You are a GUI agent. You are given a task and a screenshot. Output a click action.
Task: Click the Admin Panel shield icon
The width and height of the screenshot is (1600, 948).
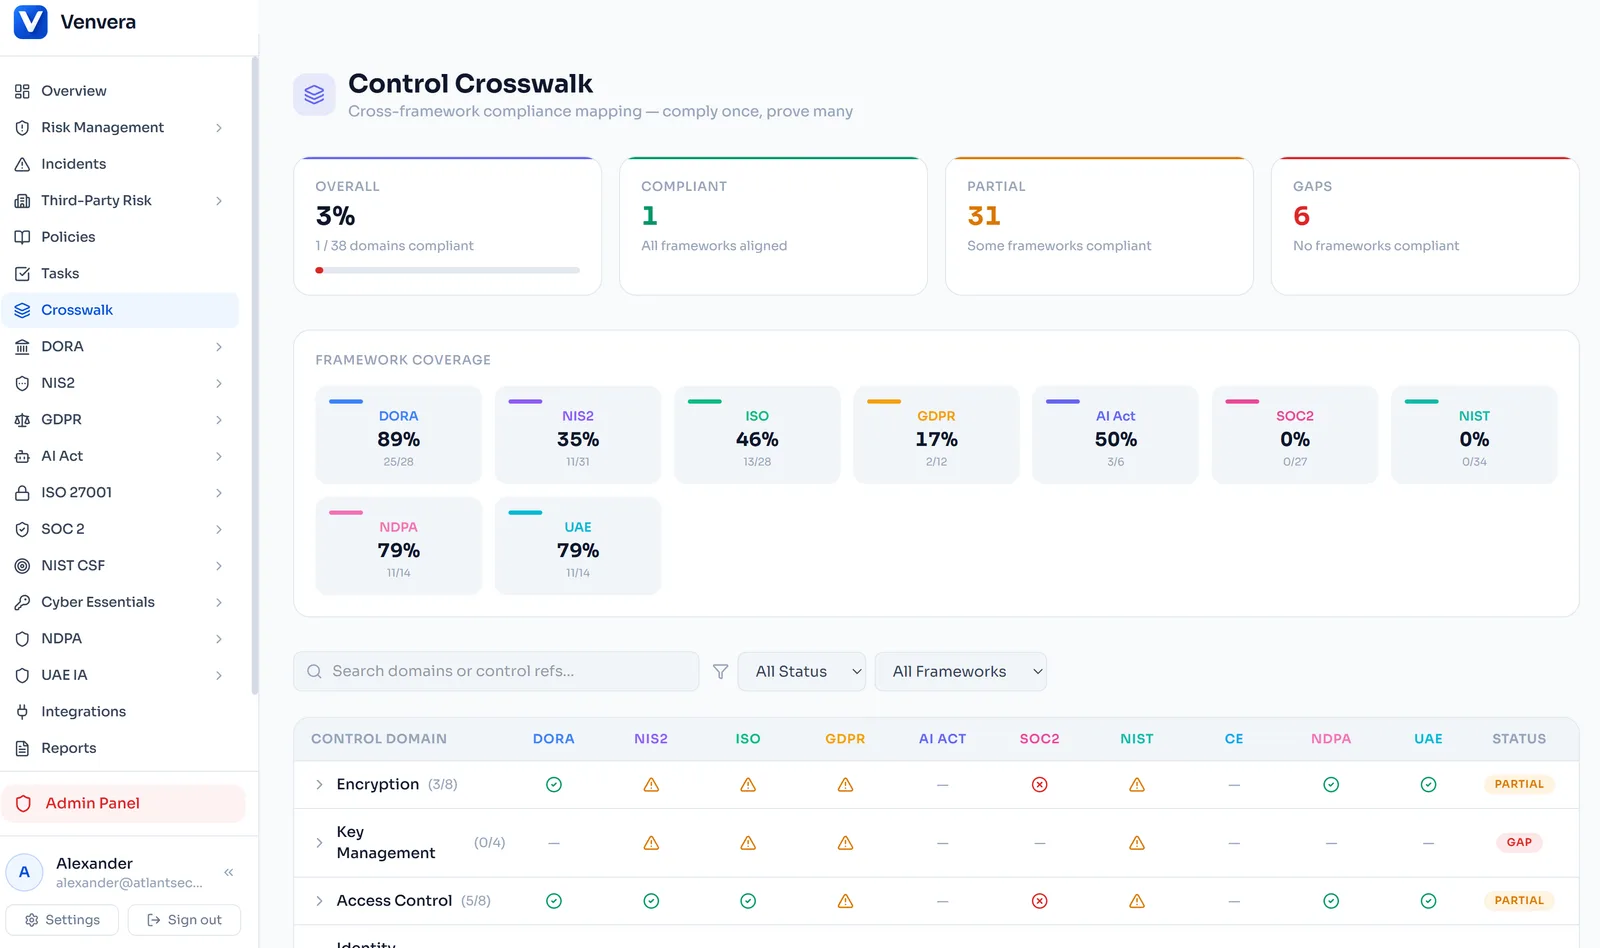(24, 803)
